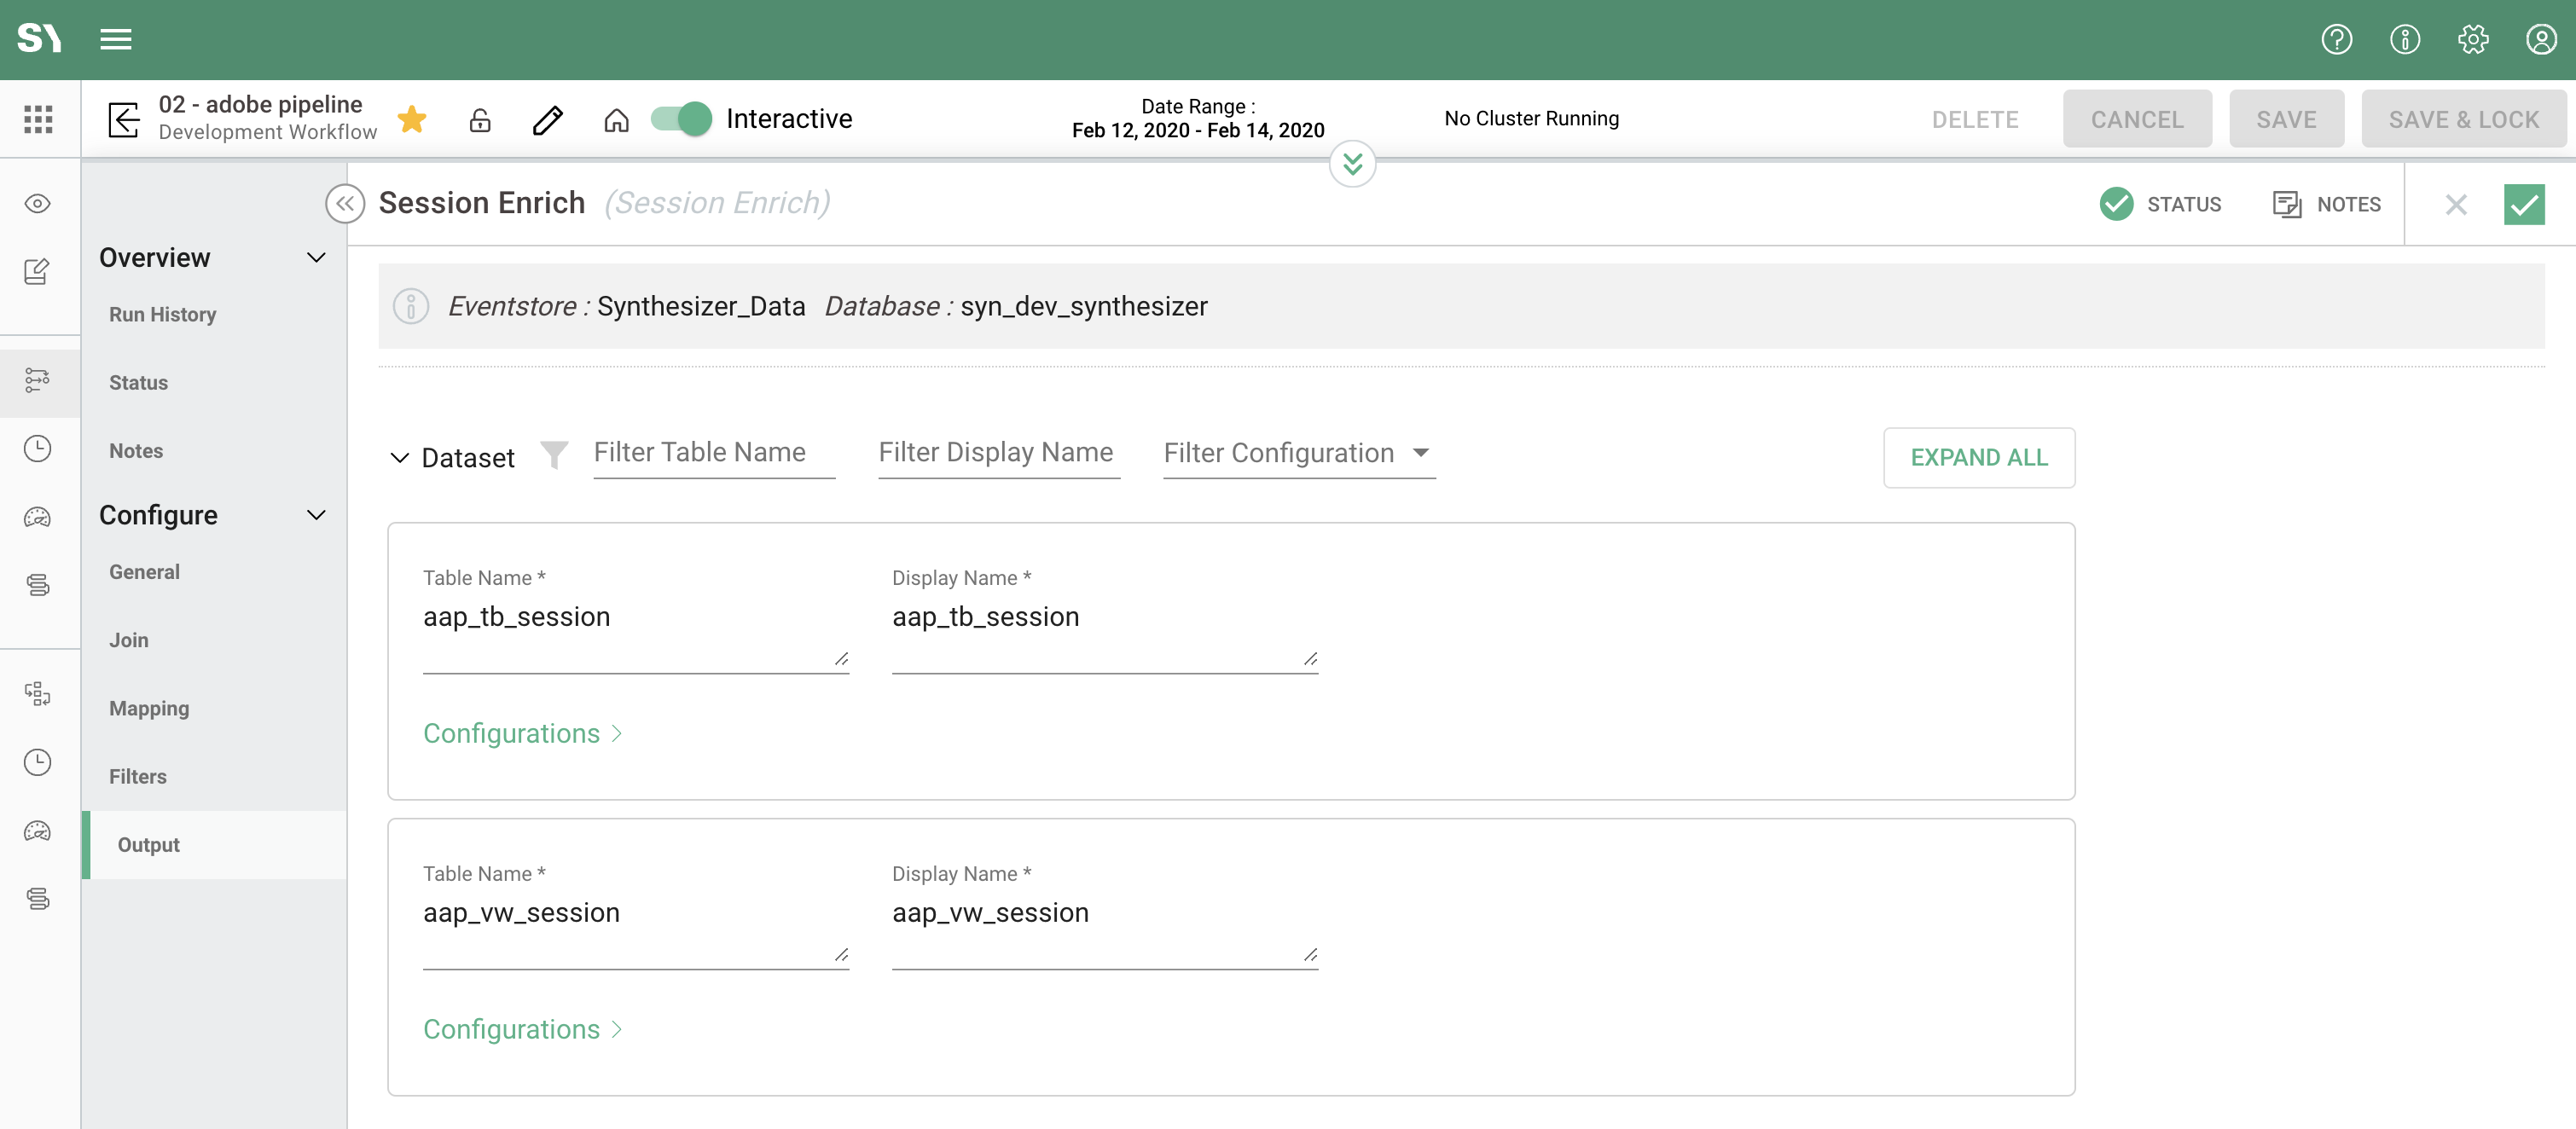Toggle the Interactive switch
Screen dimensions: 2576x1129
pyautogui.click(x=681, y=119)
